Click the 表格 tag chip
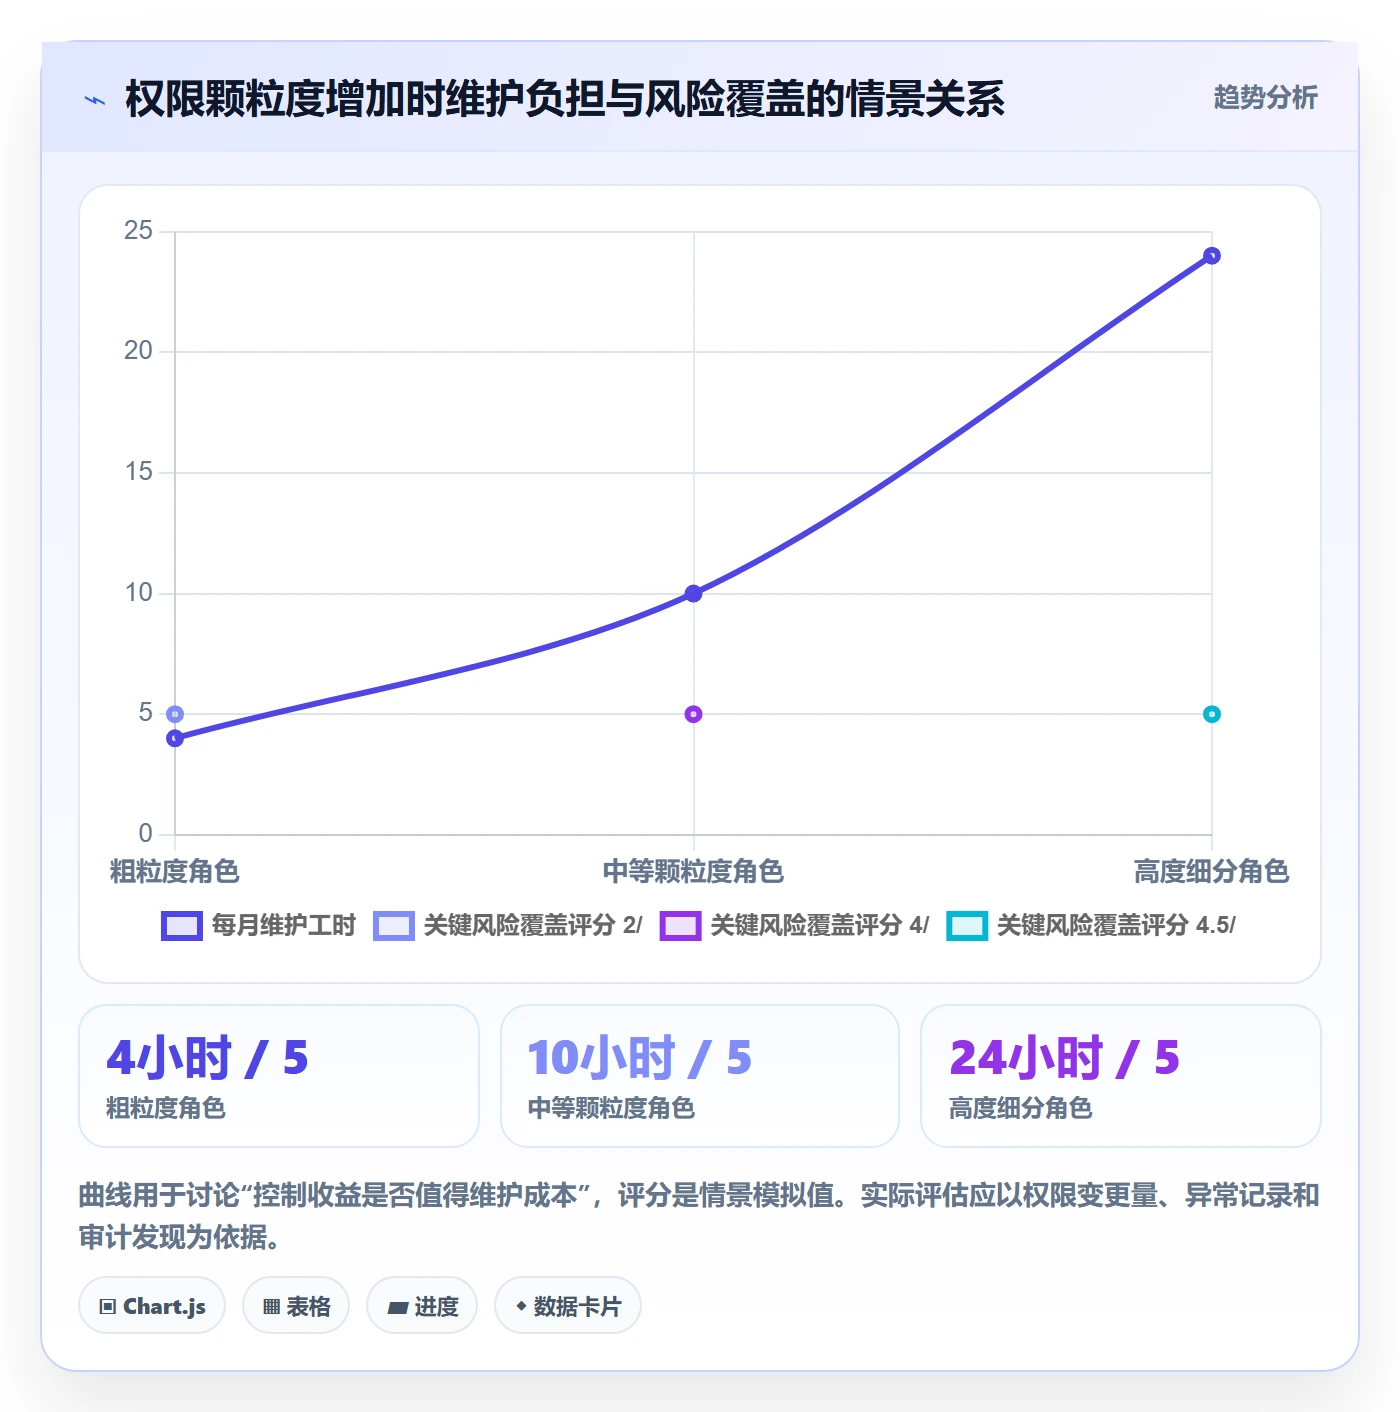 click(x=296, y=1306)
